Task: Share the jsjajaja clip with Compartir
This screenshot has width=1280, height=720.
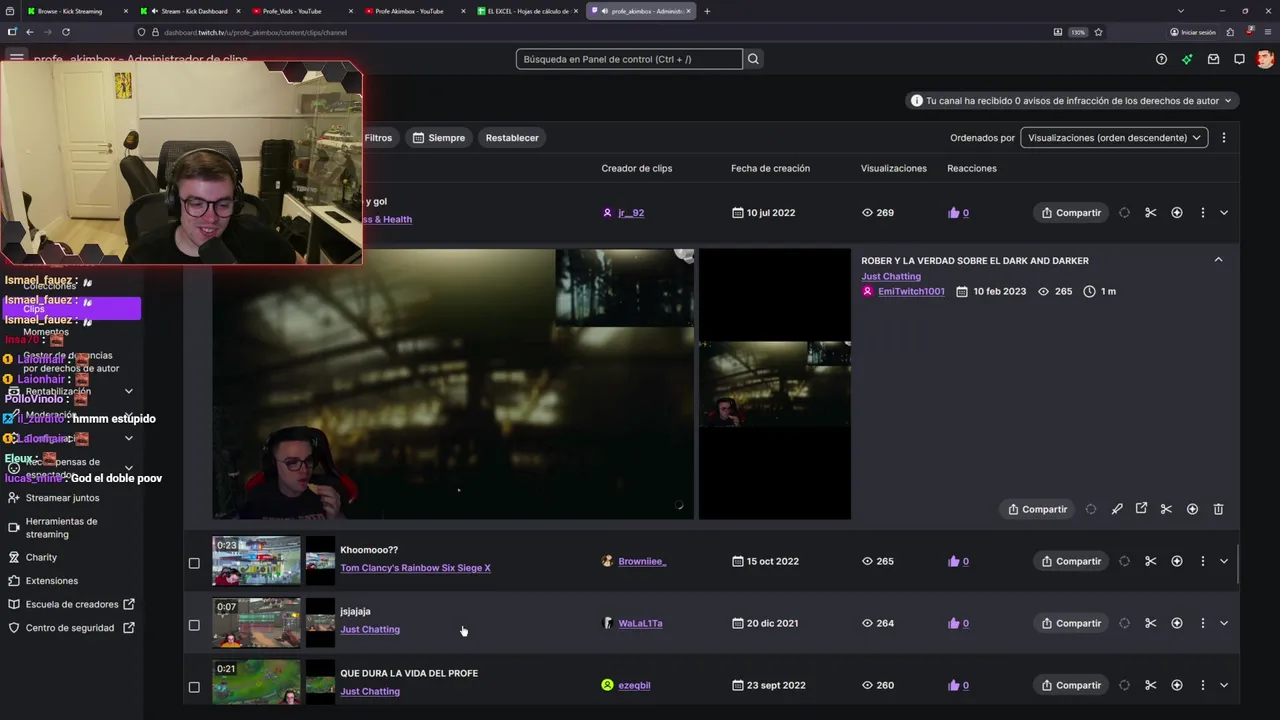Action: [x=1071, y=623]
